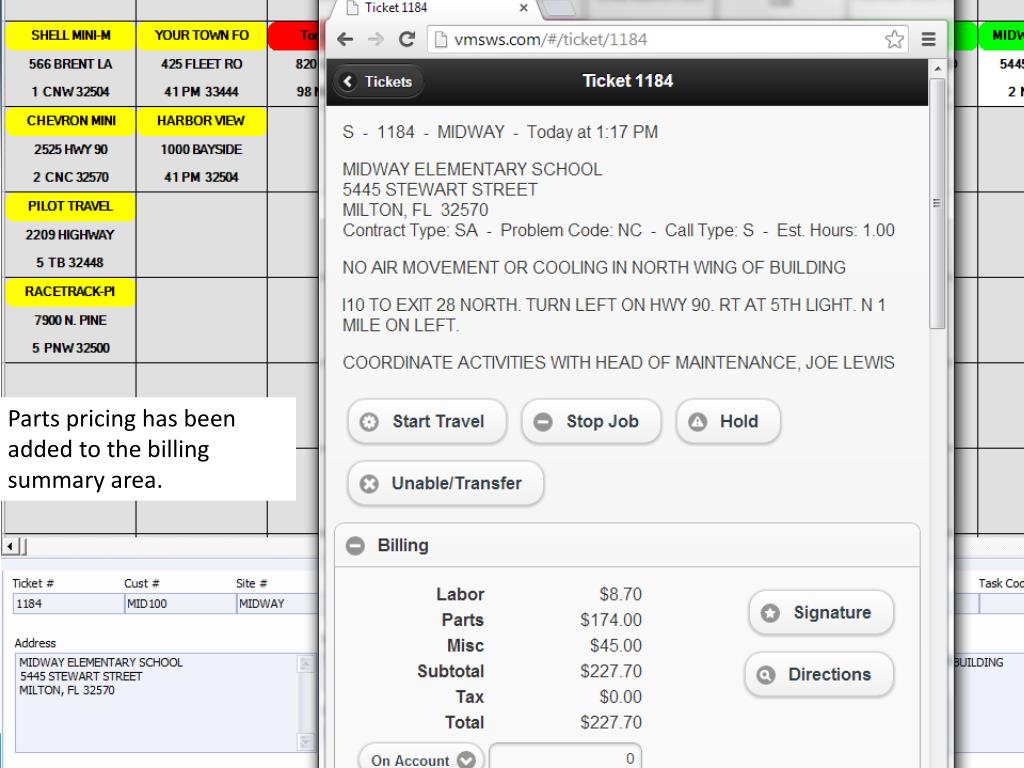Open Directions for the ticket
This screenshot has width=1024, height=768.
point(819,674)
